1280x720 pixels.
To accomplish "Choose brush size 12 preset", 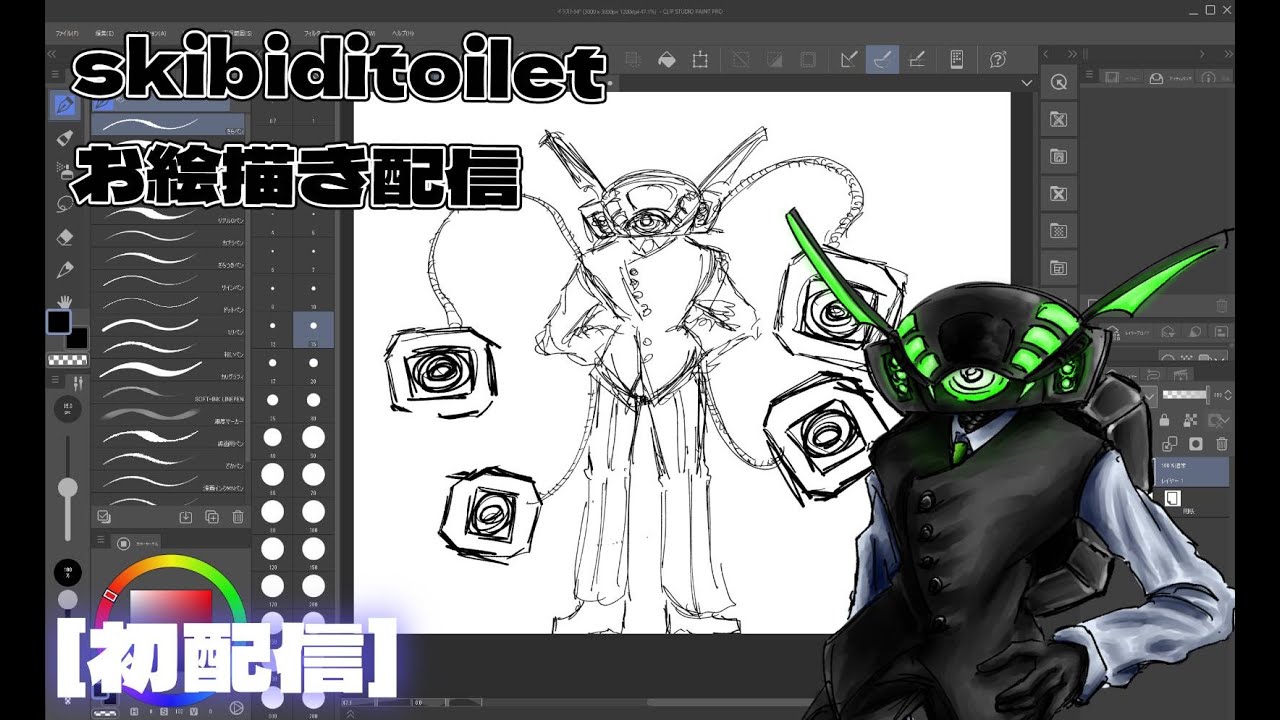I will [272, 328].
